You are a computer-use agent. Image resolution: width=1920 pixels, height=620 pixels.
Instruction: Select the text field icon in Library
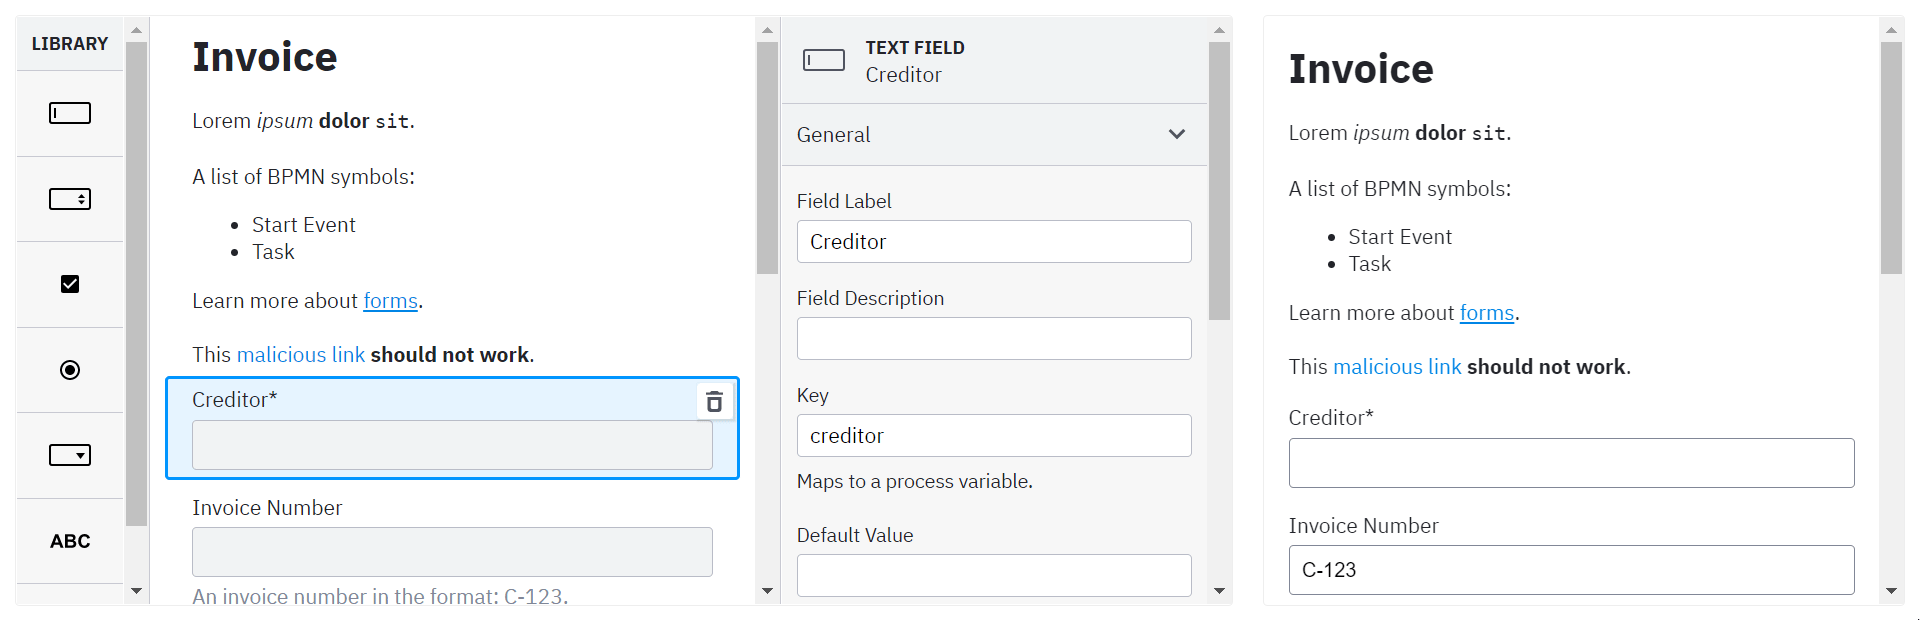click(70, 113)
